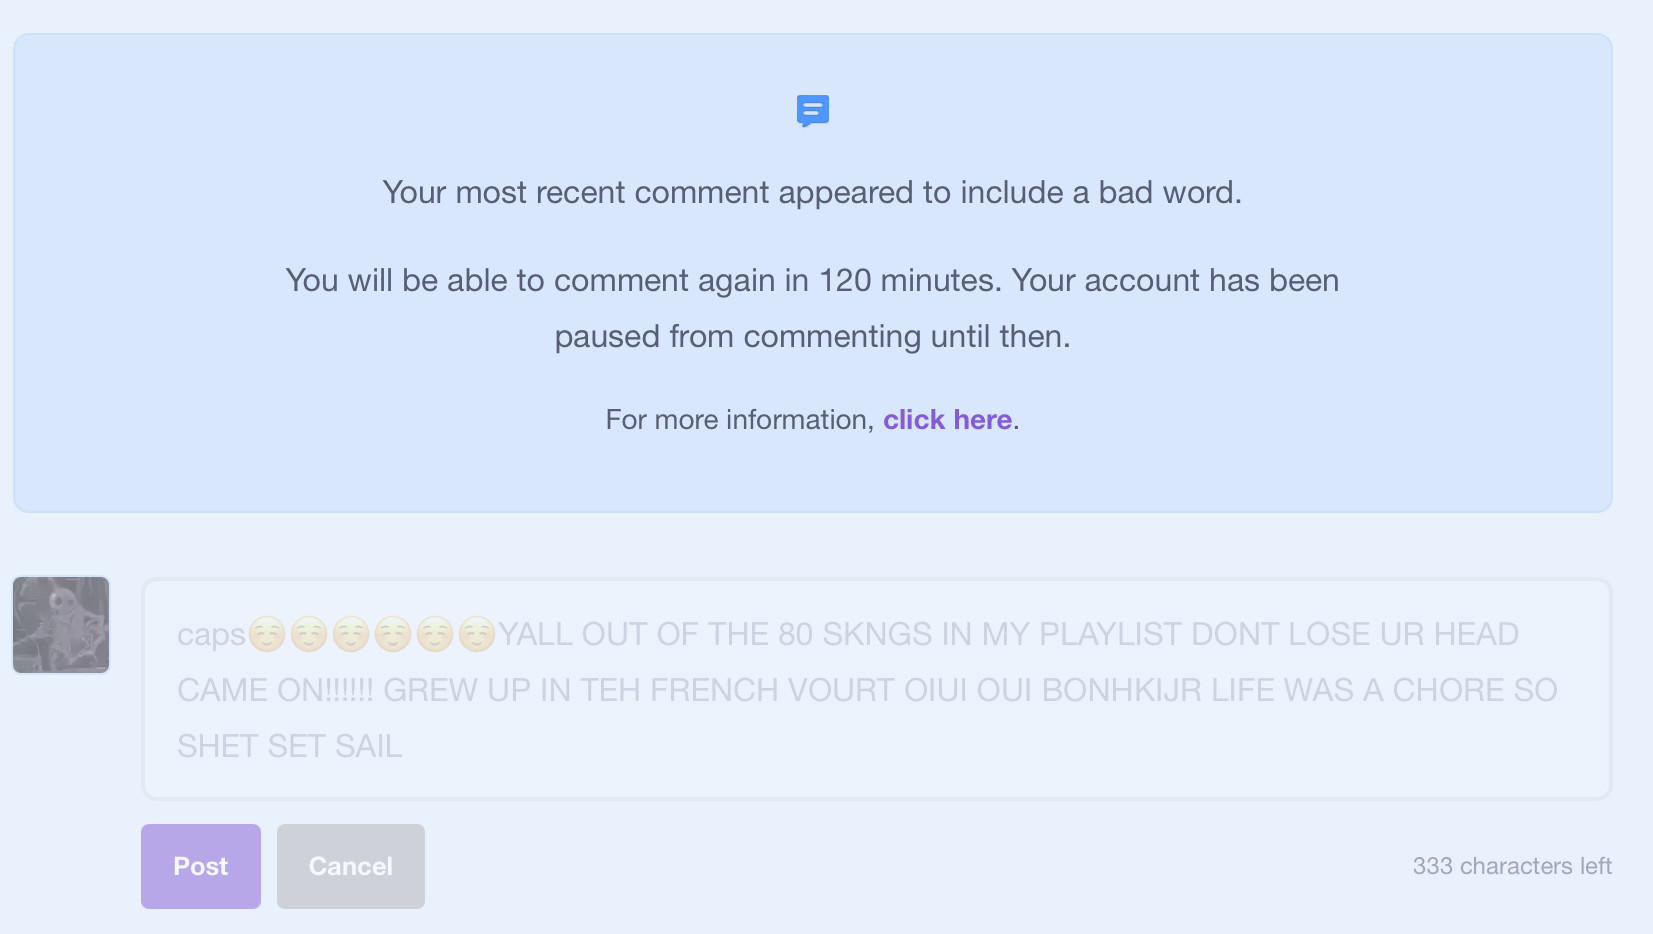Viewport: 1653px width, 934px height.
Task: Place cursor at "SHET SET SAIL" line
Action: [x=290, y=746]
